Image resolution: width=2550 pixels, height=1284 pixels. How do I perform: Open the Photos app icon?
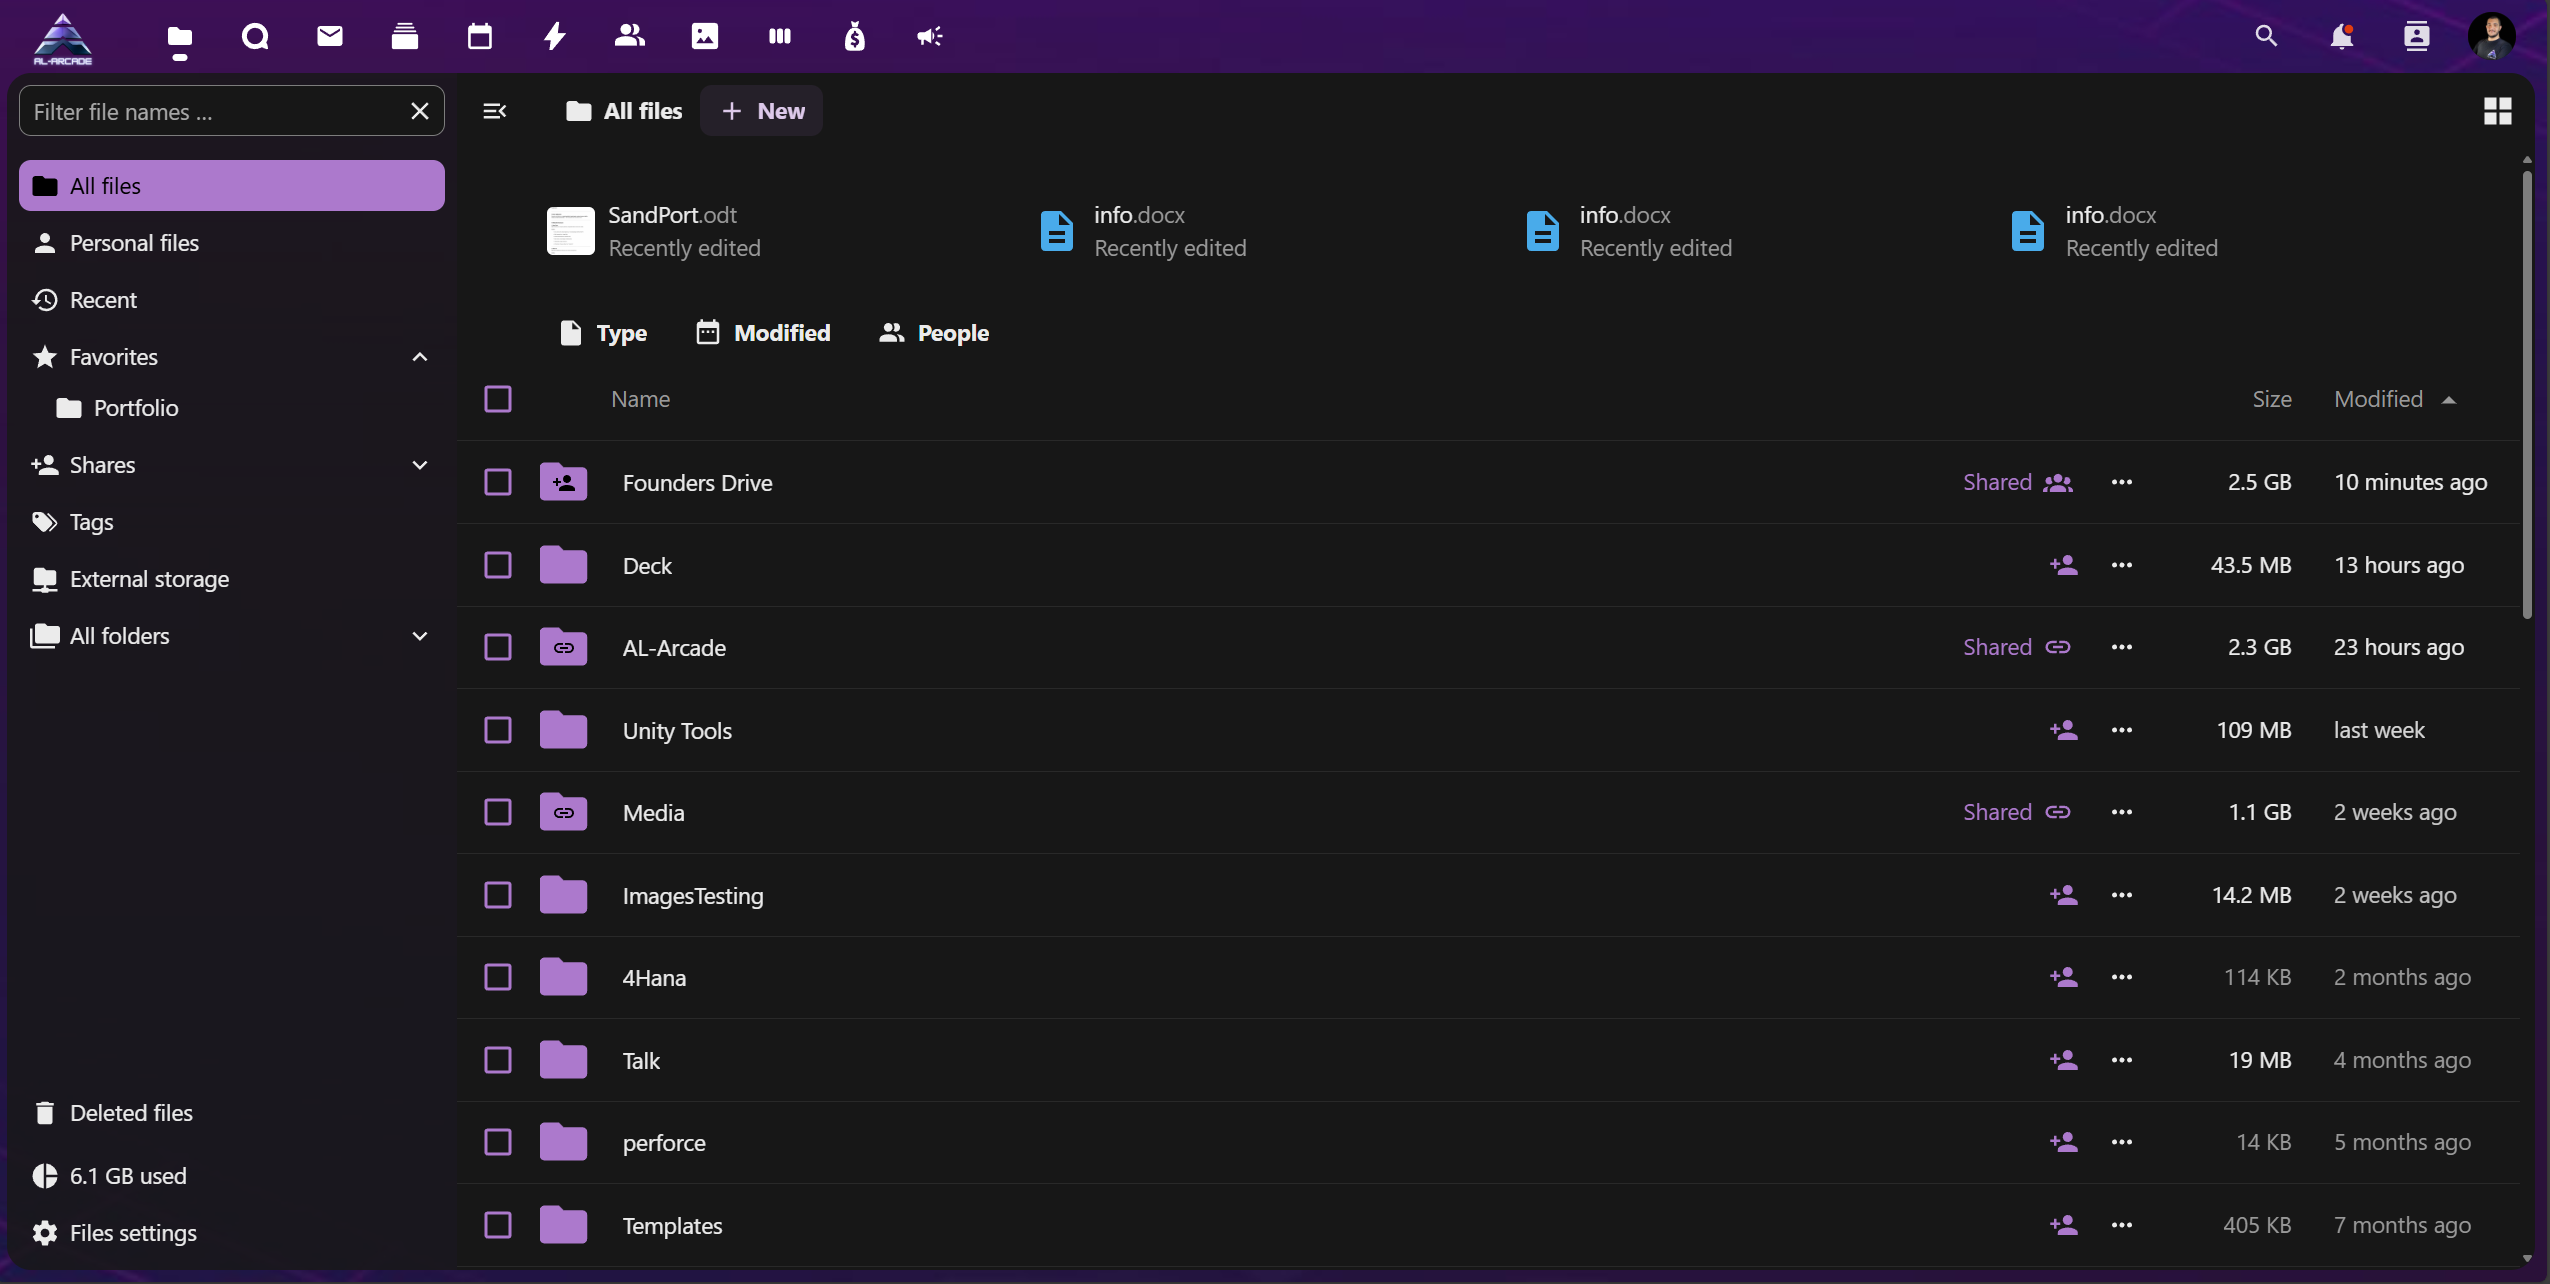coord(705,37)
